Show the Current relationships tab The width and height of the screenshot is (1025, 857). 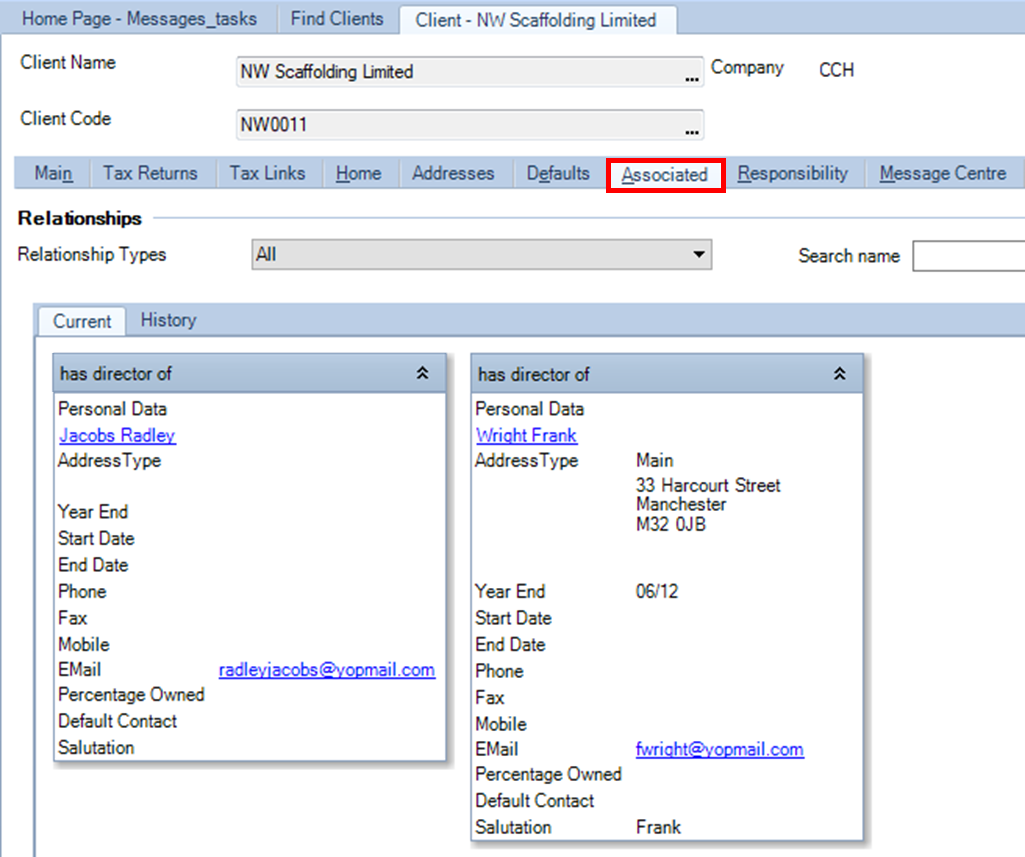(x=82, y=322)
